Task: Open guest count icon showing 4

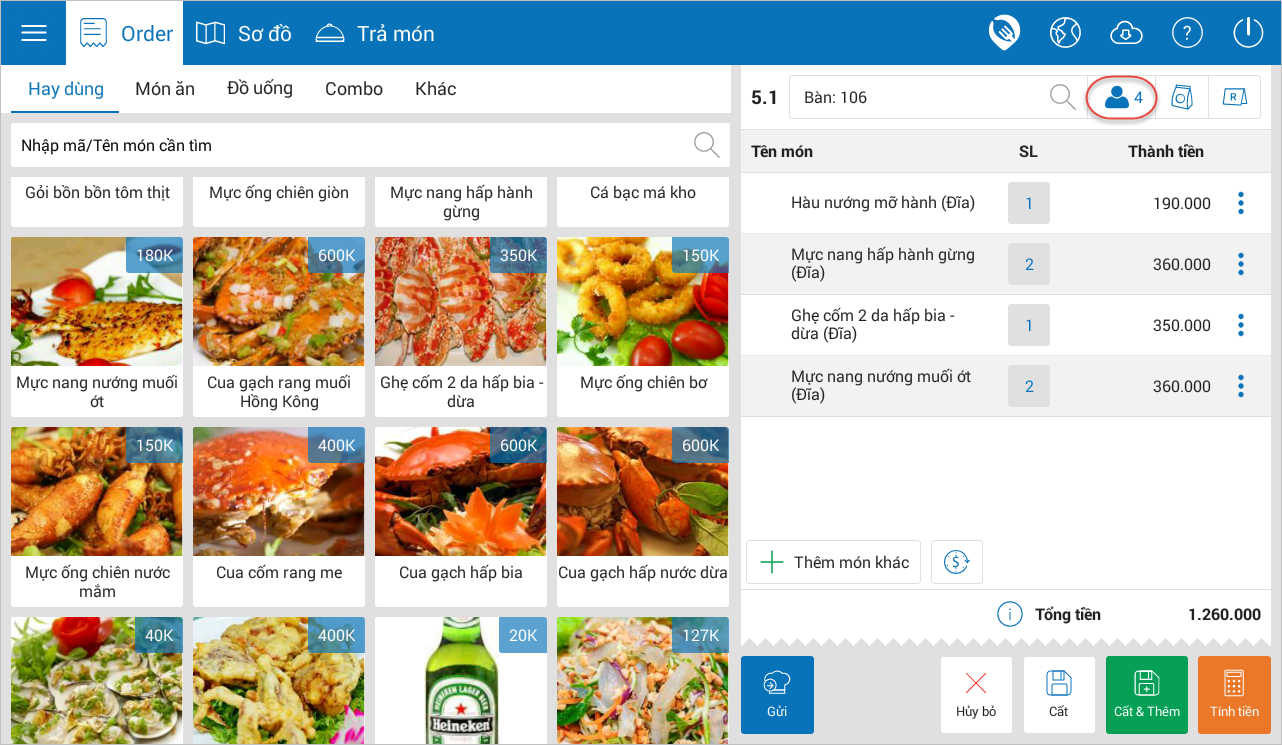Action: 1122,98
